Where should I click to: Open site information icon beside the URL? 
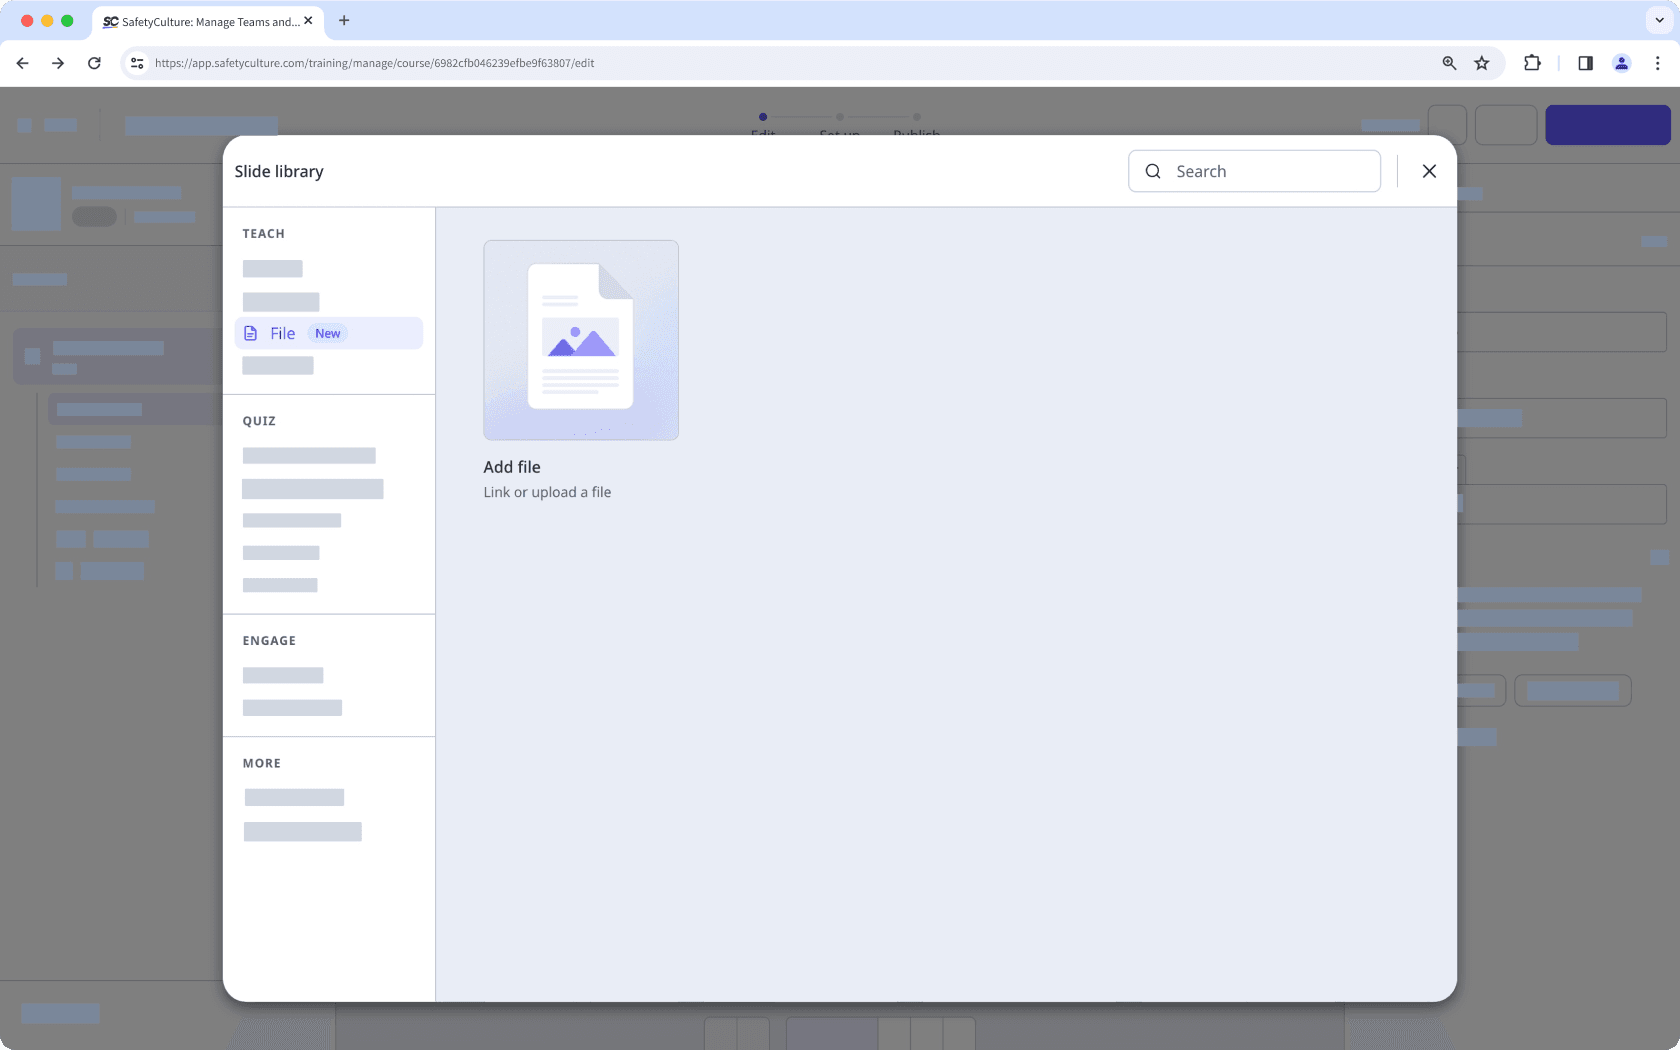tap(136, 62)
